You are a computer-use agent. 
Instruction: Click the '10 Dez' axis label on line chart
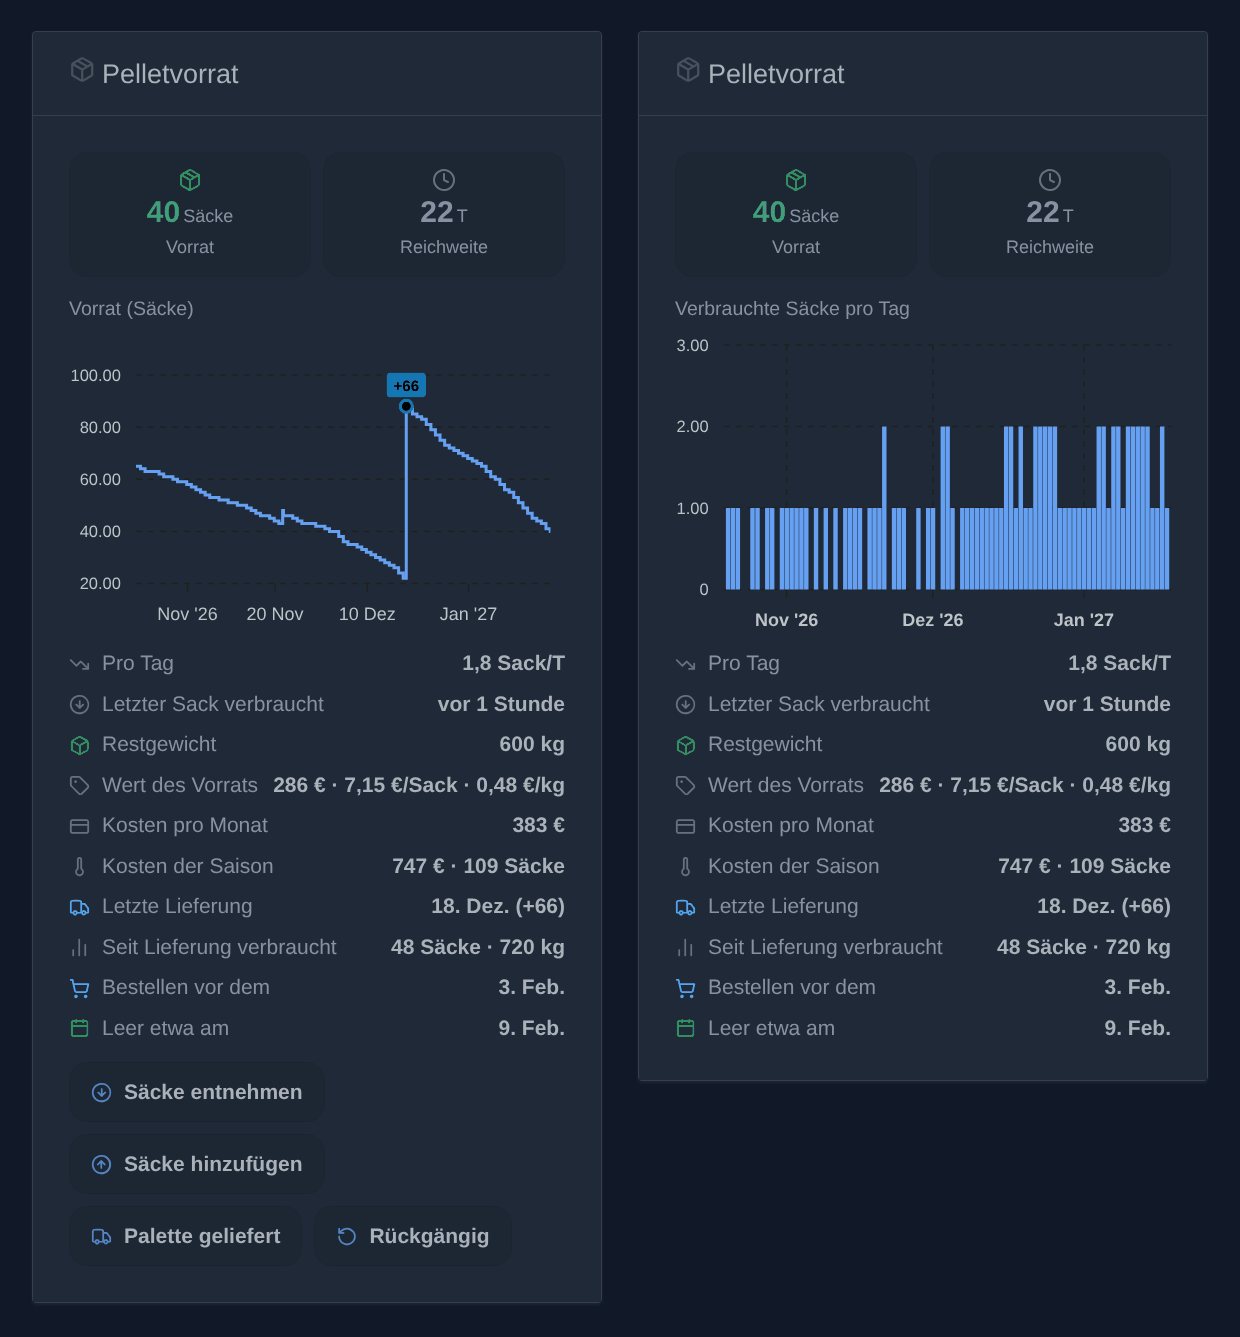(367, 614)
